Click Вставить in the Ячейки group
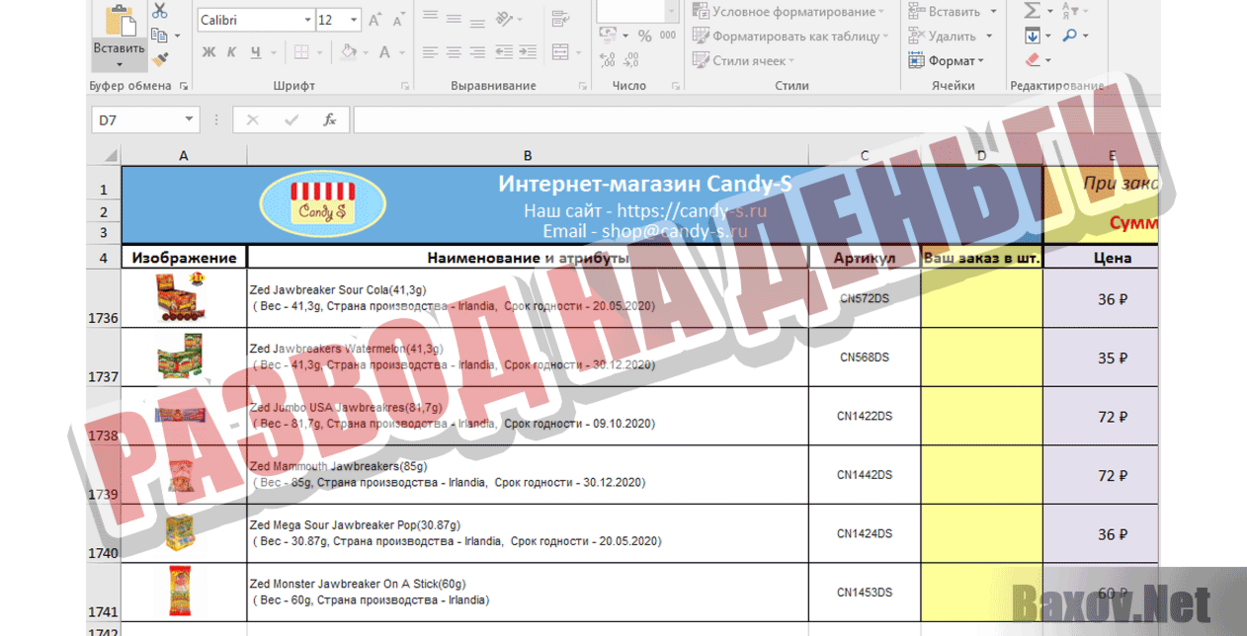 click(x=944, y=12)
